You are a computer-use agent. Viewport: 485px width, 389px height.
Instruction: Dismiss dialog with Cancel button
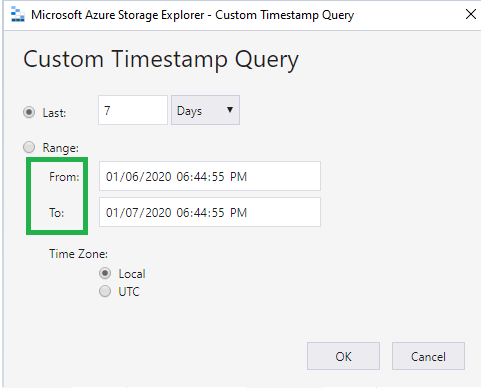click(x=428, y=356)
